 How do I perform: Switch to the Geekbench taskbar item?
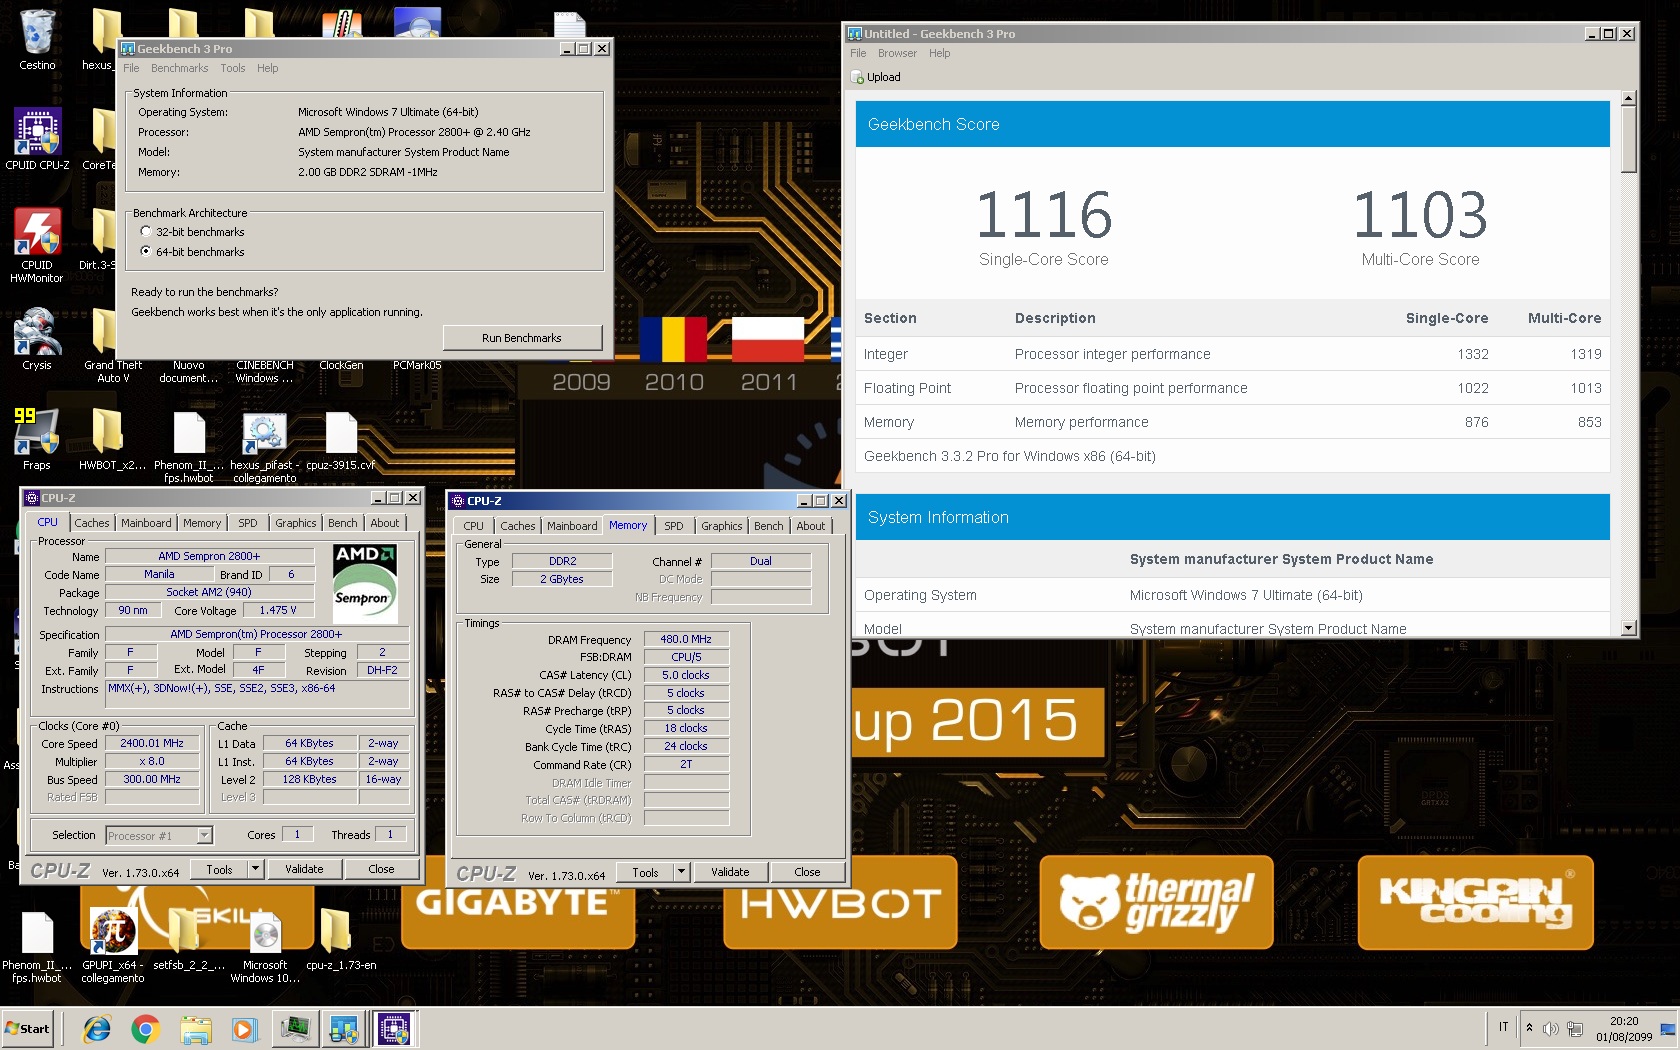[x=344, y=1029]
